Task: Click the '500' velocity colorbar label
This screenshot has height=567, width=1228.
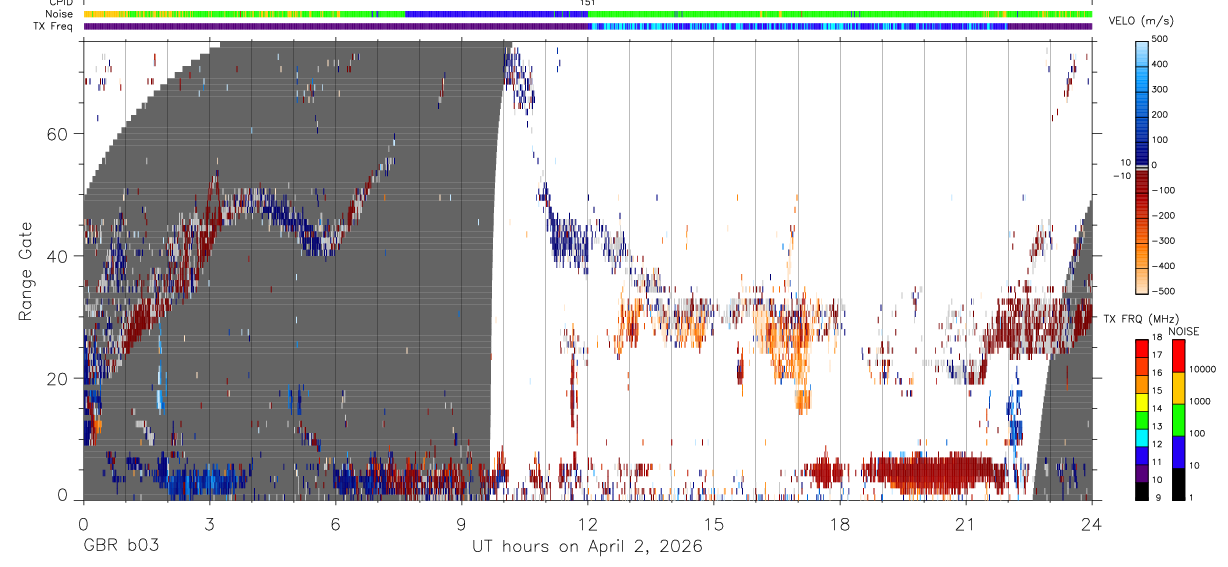Action: pos(1160,40)
